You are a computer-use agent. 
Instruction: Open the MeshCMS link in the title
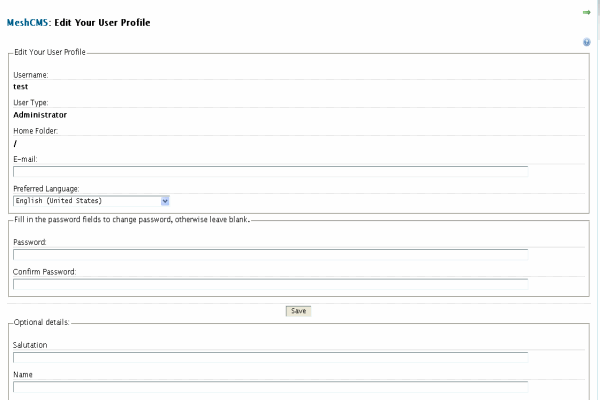pyautogui.click(x=27, y=23)
